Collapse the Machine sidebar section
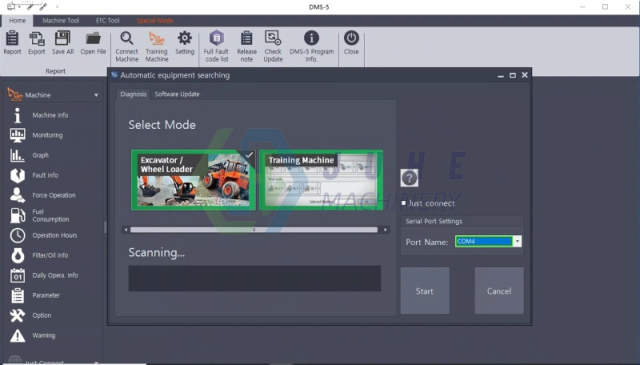Screen dimensions: 640x365 pos(96,95)
